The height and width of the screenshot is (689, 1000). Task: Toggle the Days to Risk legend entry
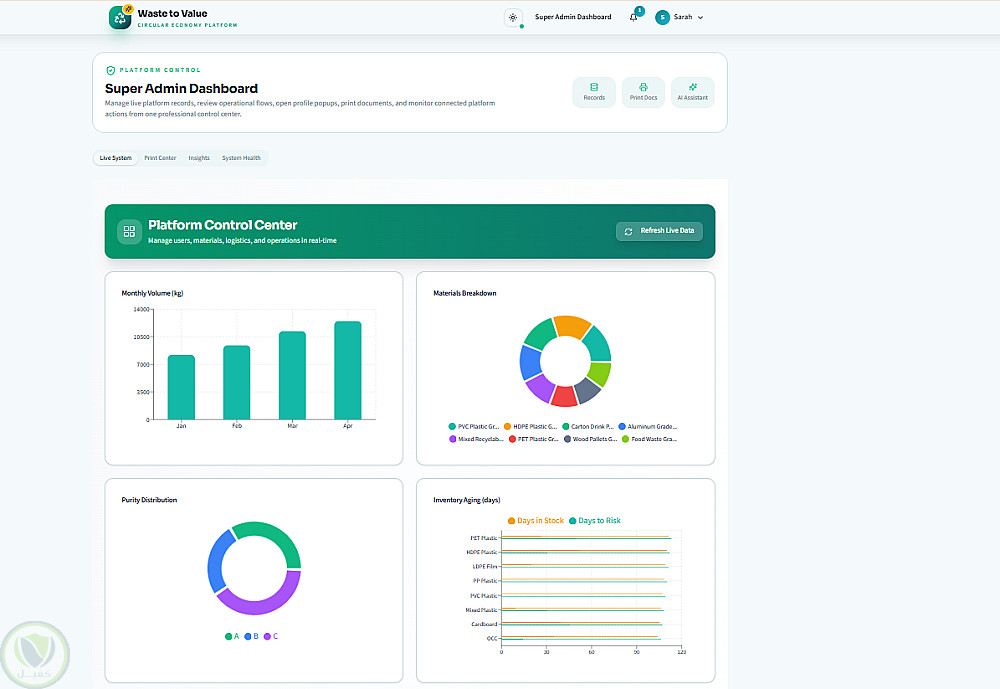(594, 521)
